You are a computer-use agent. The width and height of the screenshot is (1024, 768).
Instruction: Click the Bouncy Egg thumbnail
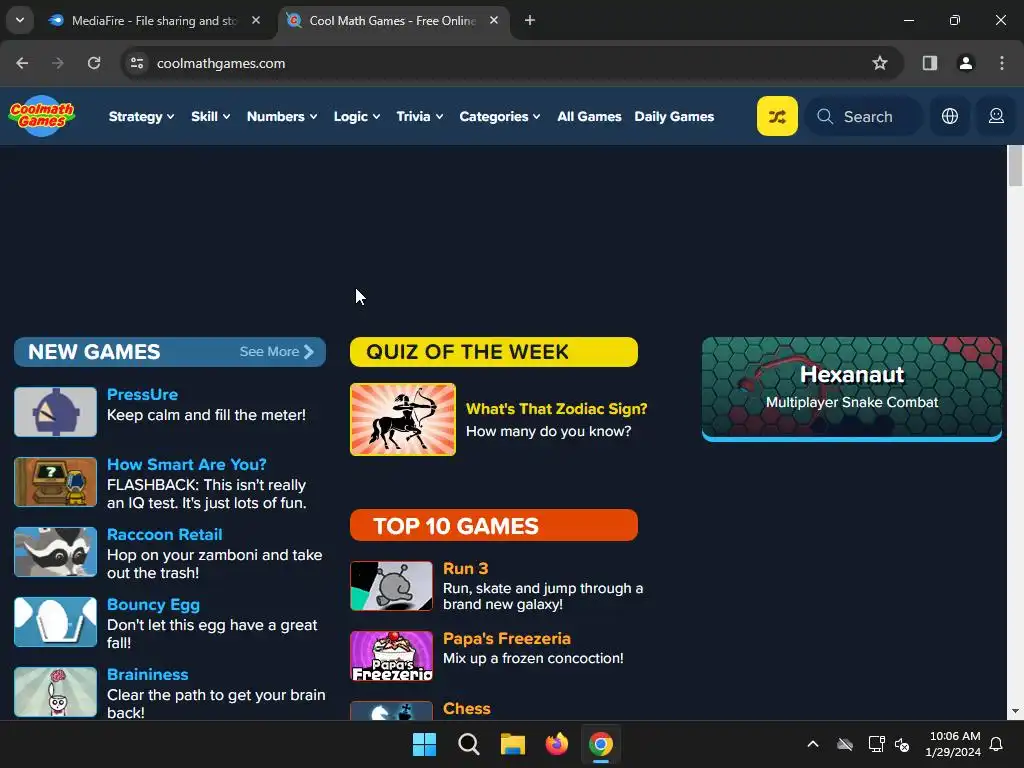pyautogui.click(x=56, y=622)
